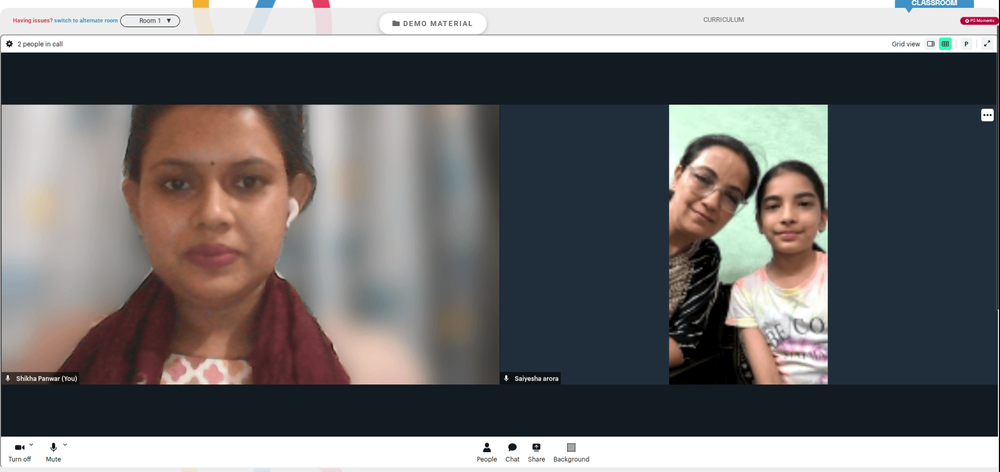Open the Chat panel
1000x472 pixels.
point(512,452)
